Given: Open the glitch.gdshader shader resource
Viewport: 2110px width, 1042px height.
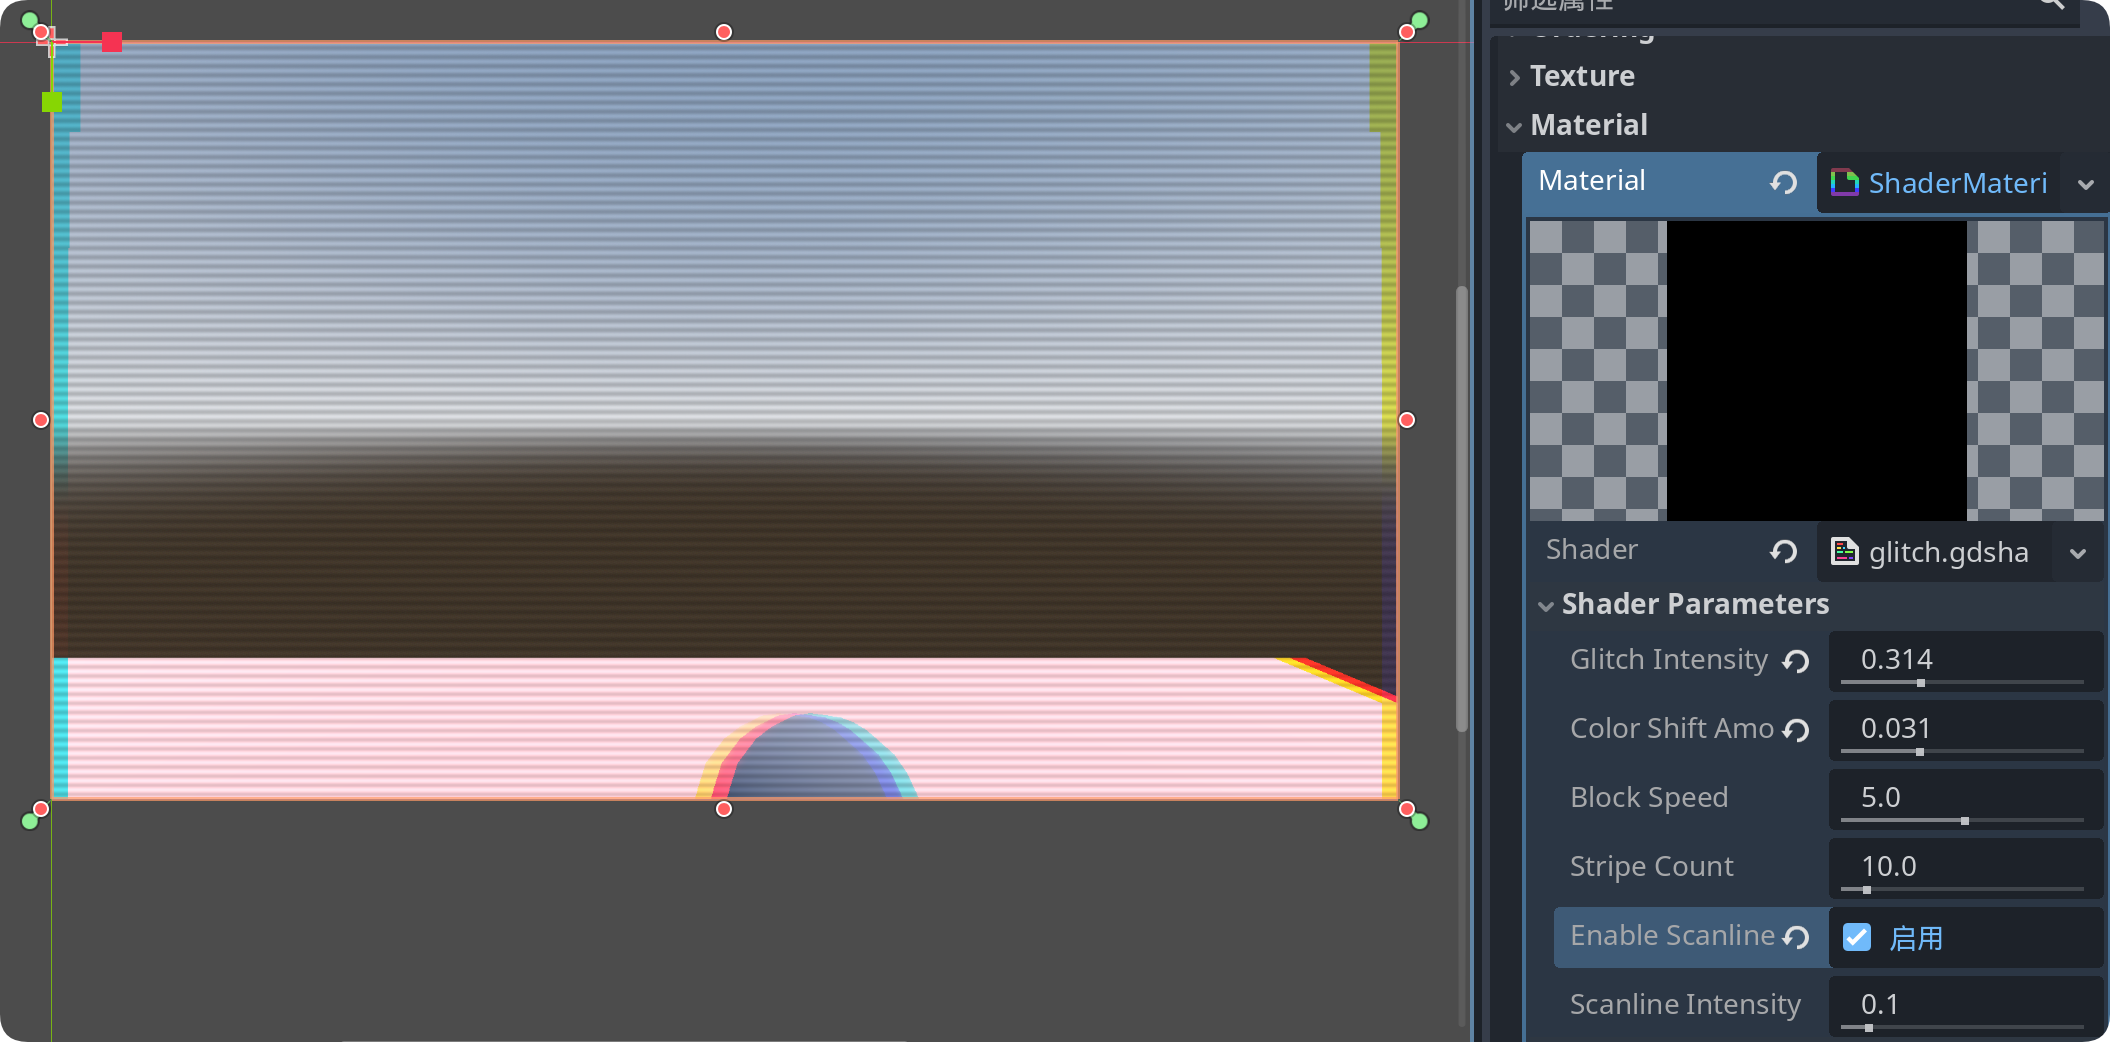Looking at the screenshot, I should click(1935, 552).
